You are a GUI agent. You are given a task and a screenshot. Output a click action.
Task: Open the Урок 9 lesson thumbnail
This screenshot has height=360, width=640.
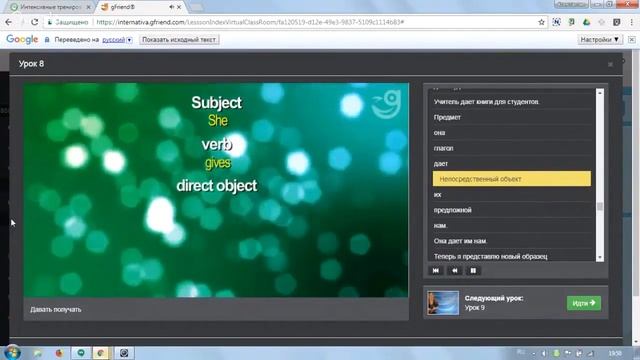pyautogui.click(x=443, y=303)
